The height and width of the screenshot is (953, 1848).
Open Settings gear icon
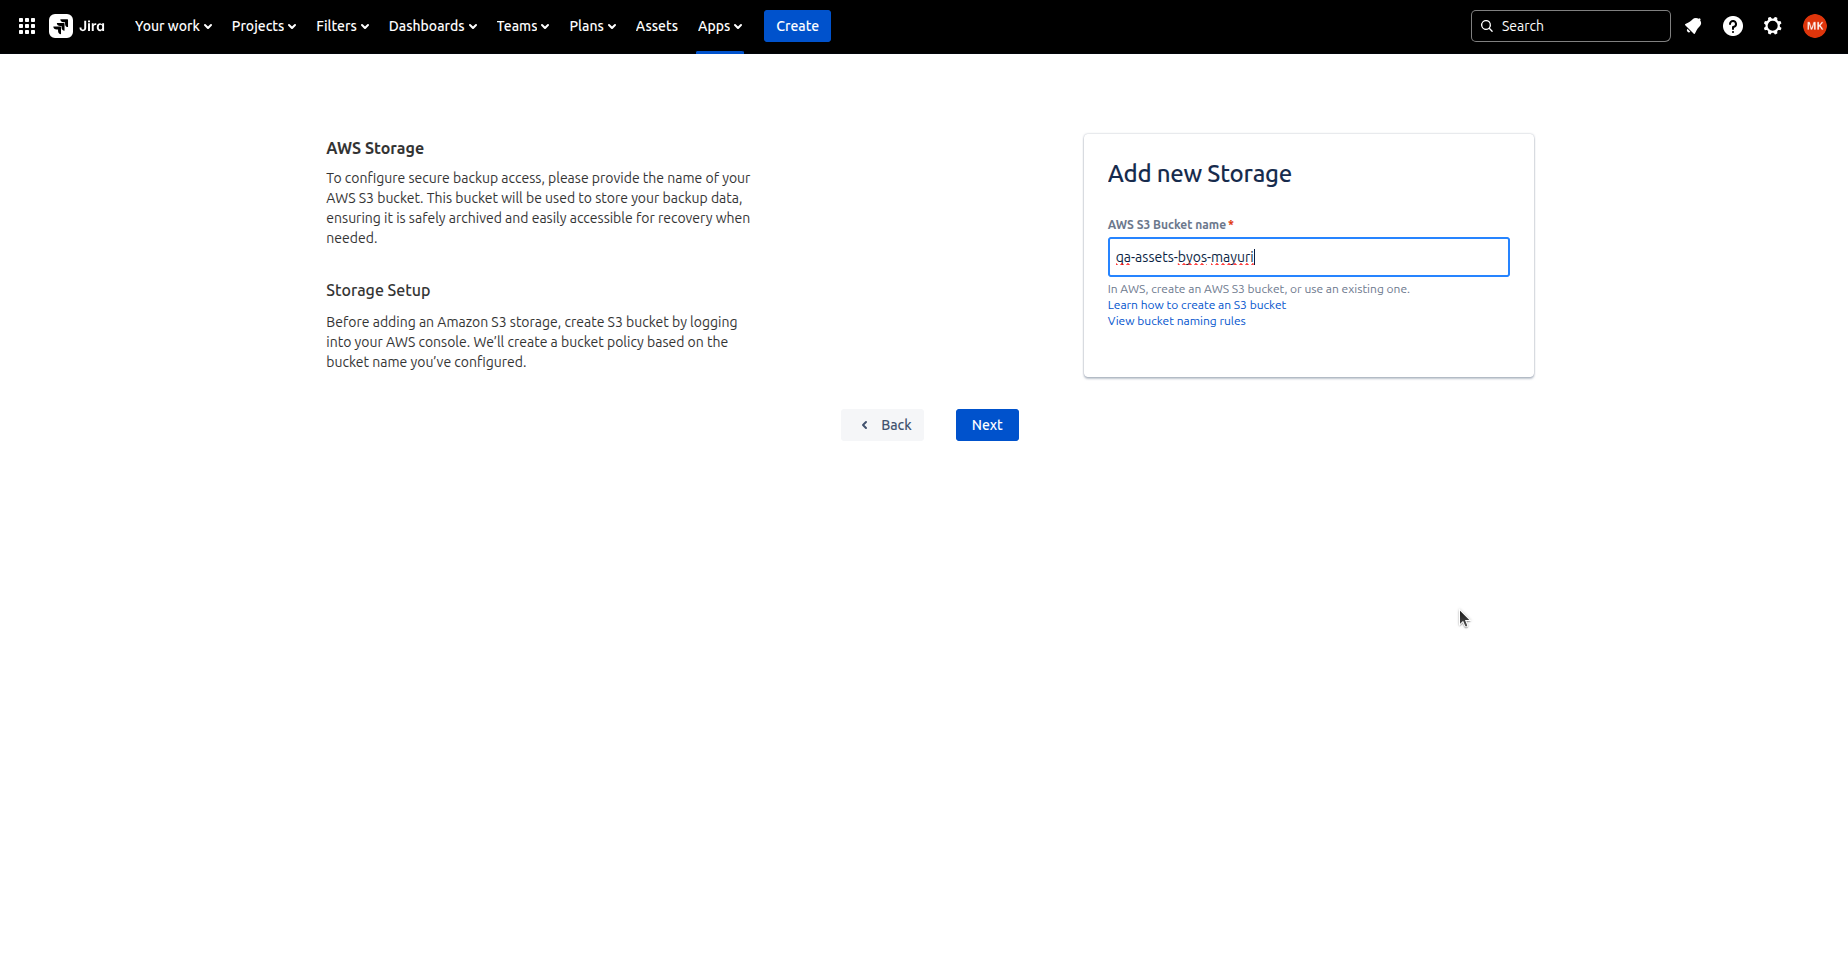1773,26
